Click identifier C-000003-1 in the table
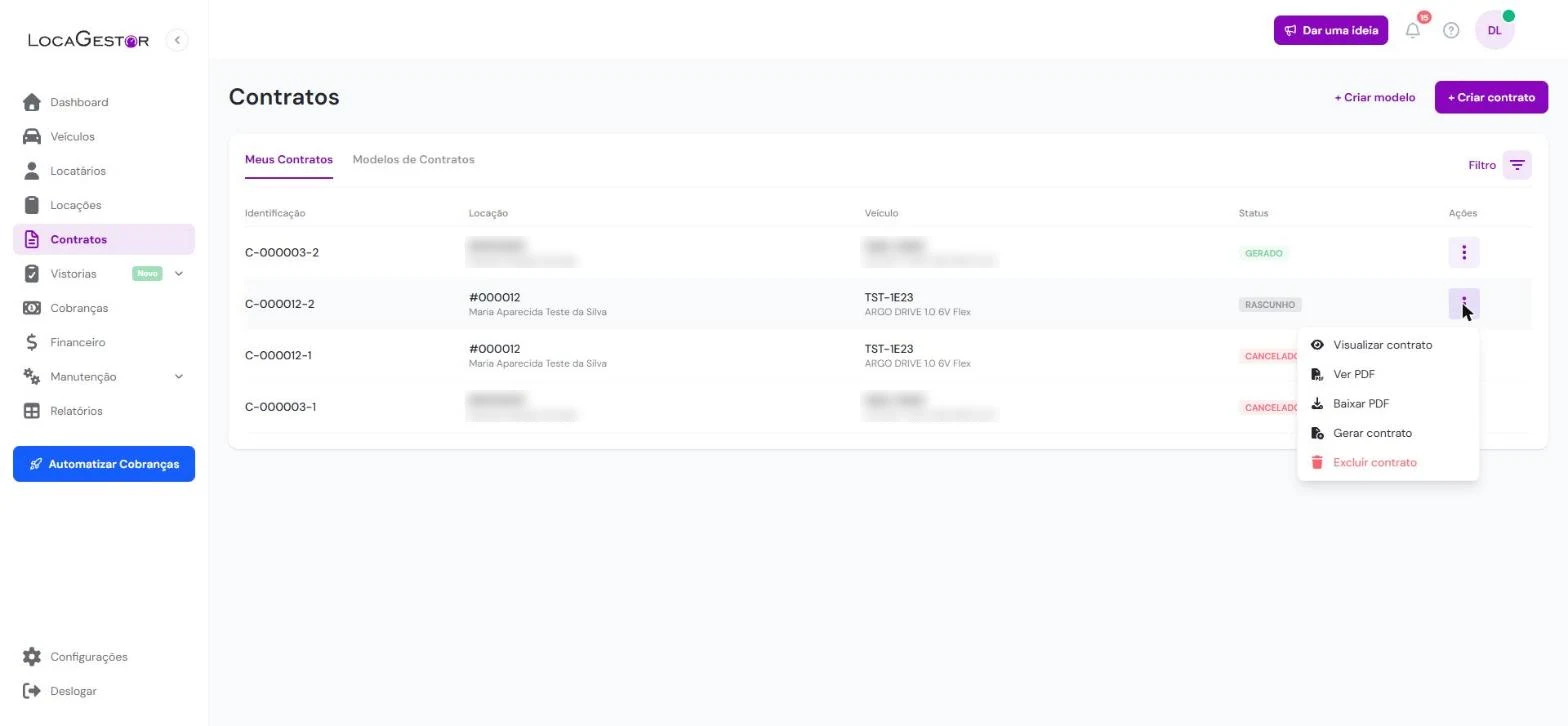Screen dimensions: 1568x726 (x=281, y=407)
